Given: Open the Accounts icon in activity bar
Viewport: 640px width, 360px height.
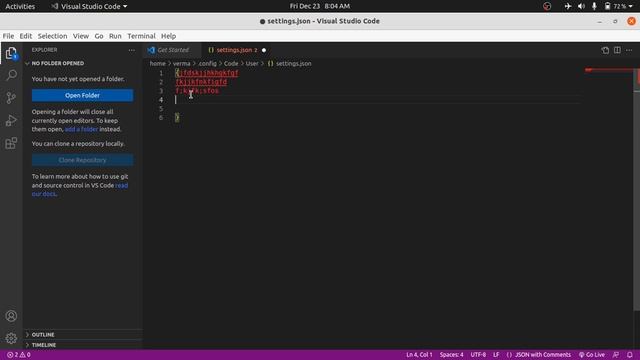Looking at the screenshot, I should 11,316.
